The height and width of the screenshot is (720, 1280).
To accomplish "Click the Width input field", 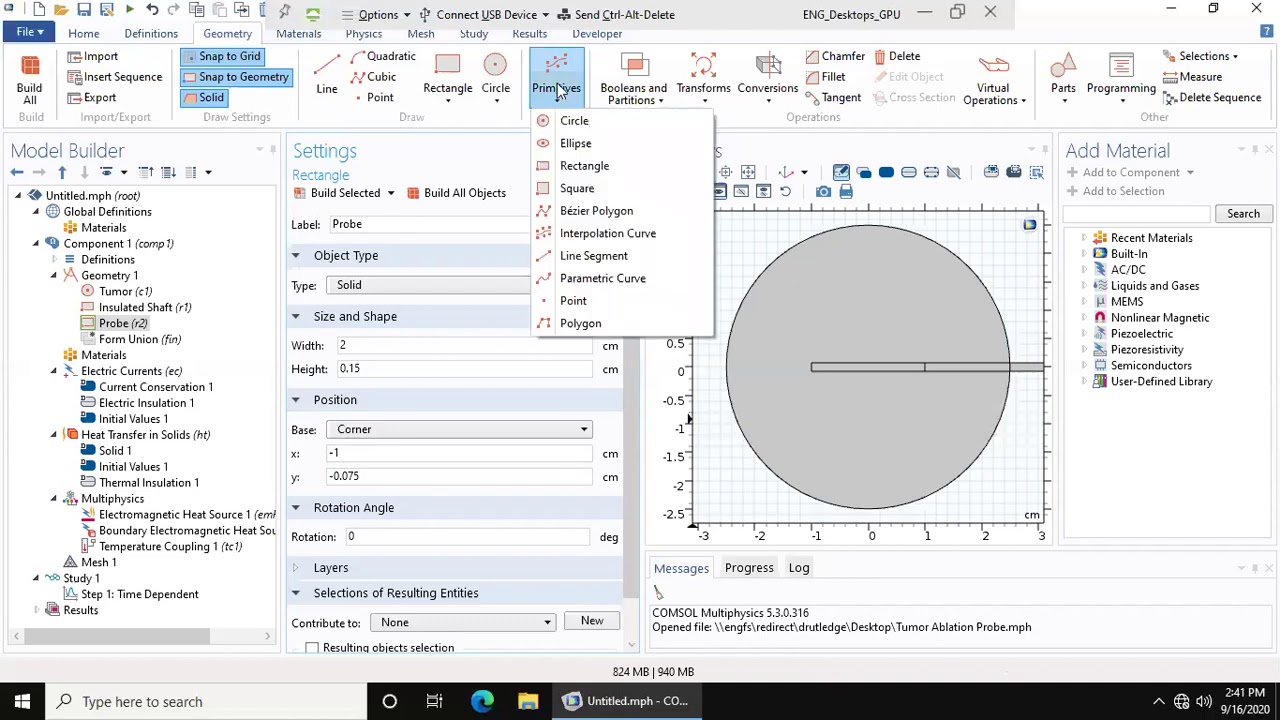I will (465, 346).
